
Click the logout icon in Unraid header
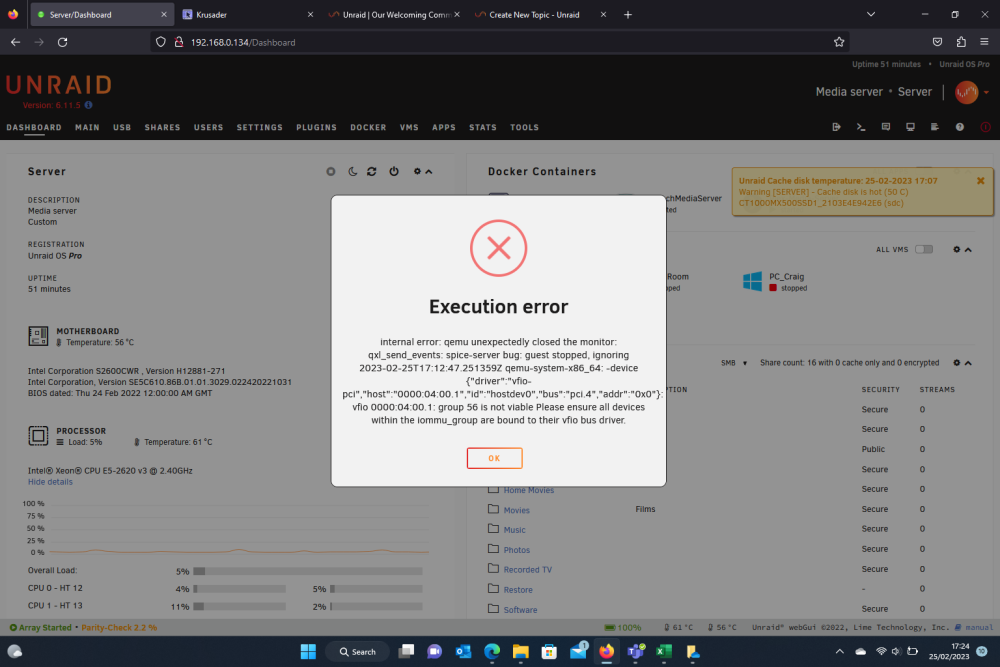tap(836, 127)
